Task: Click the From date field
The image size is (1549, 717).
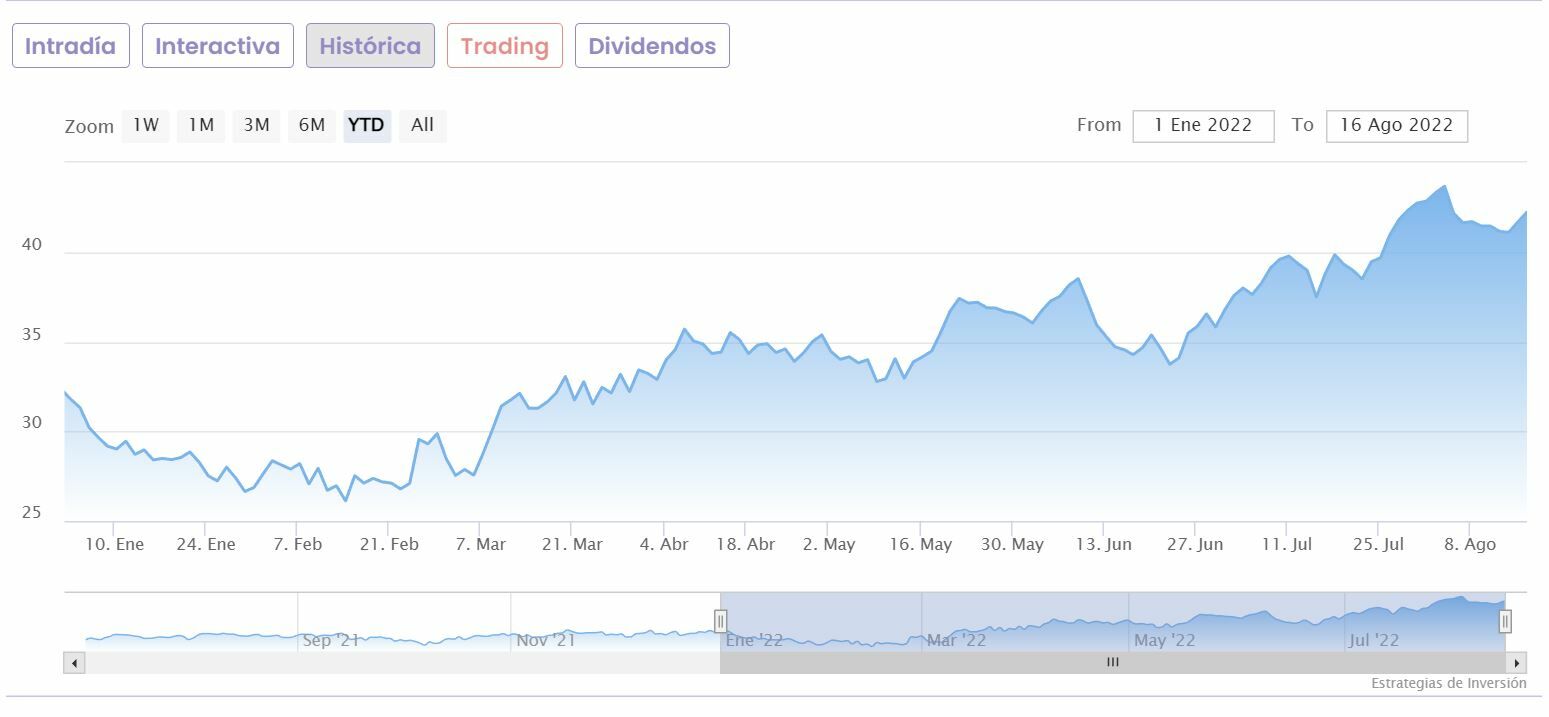Action: [1202, 126]
